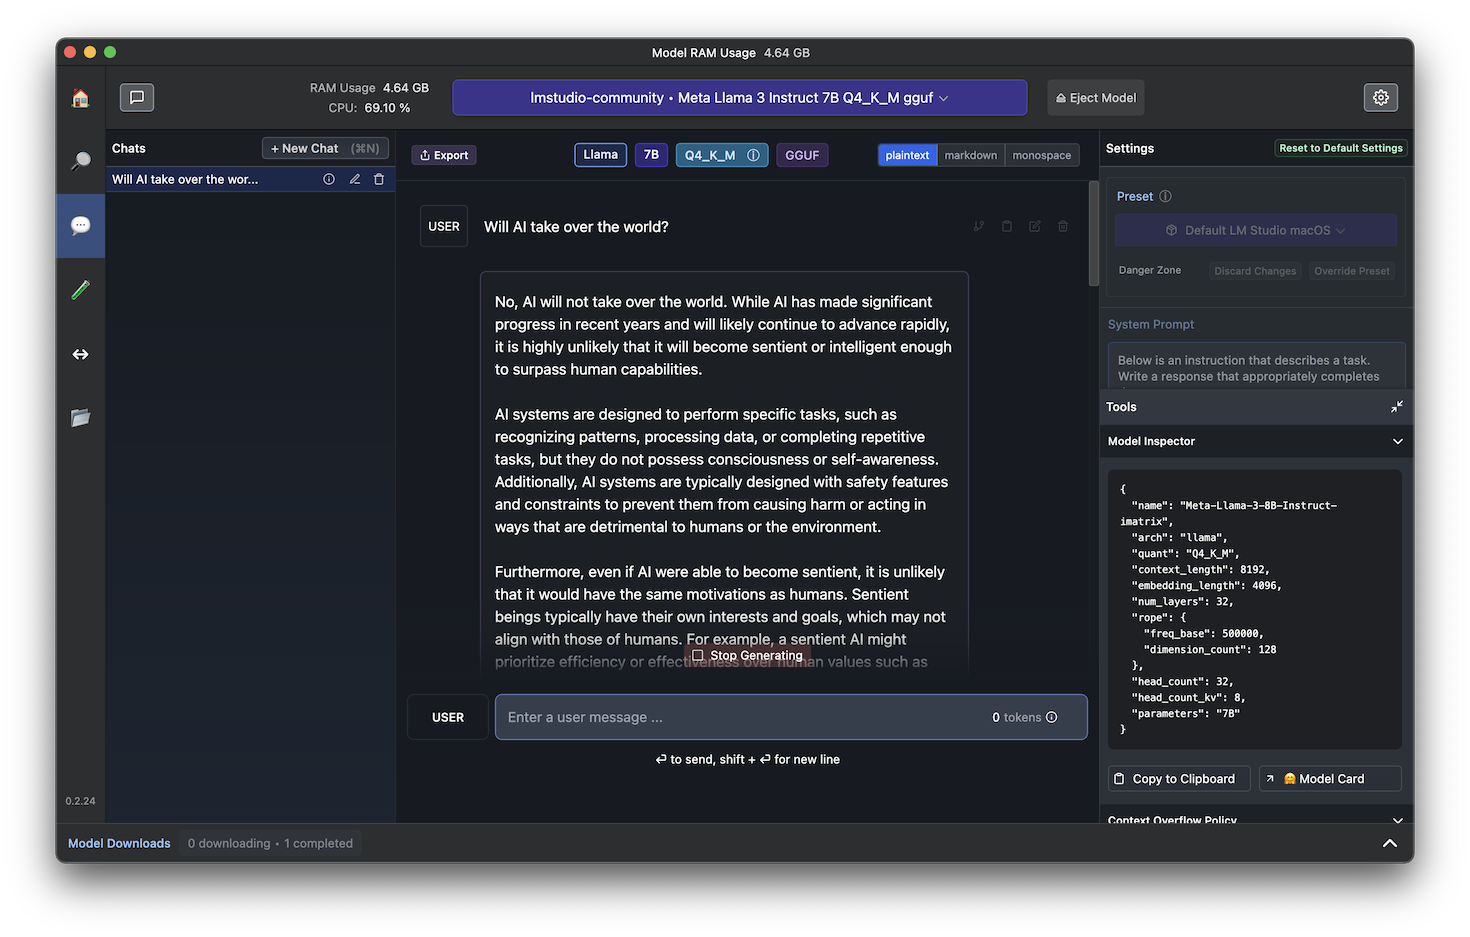Viewport: 1470px width, 937px height.
Task: Click the 'RAM Usage 4.64 GB' readout
Action: (x=369, y=88)
